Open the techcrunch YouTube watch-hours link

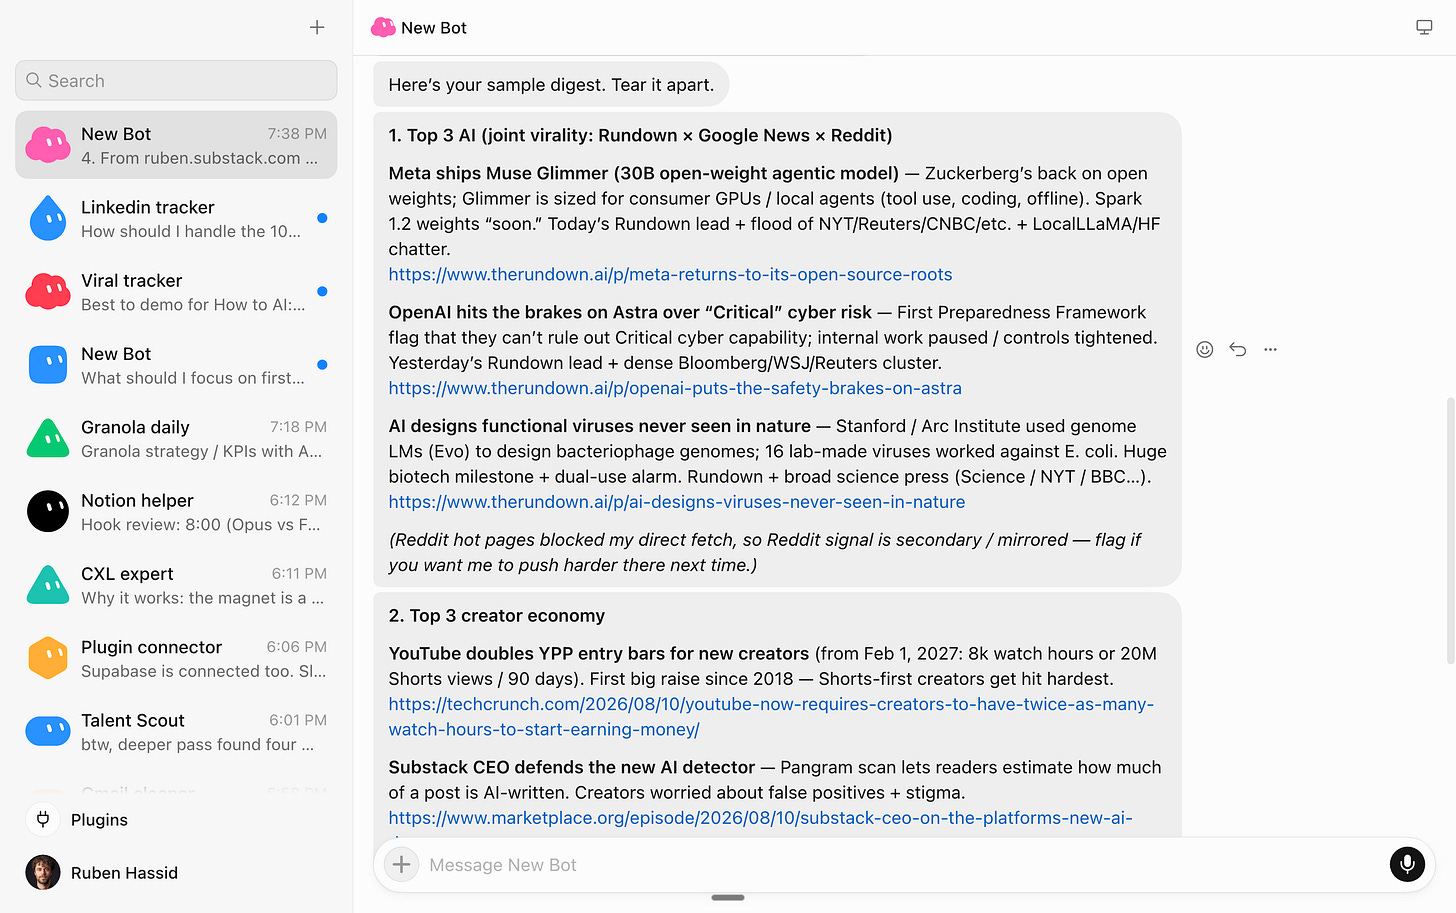click(771, 717)
